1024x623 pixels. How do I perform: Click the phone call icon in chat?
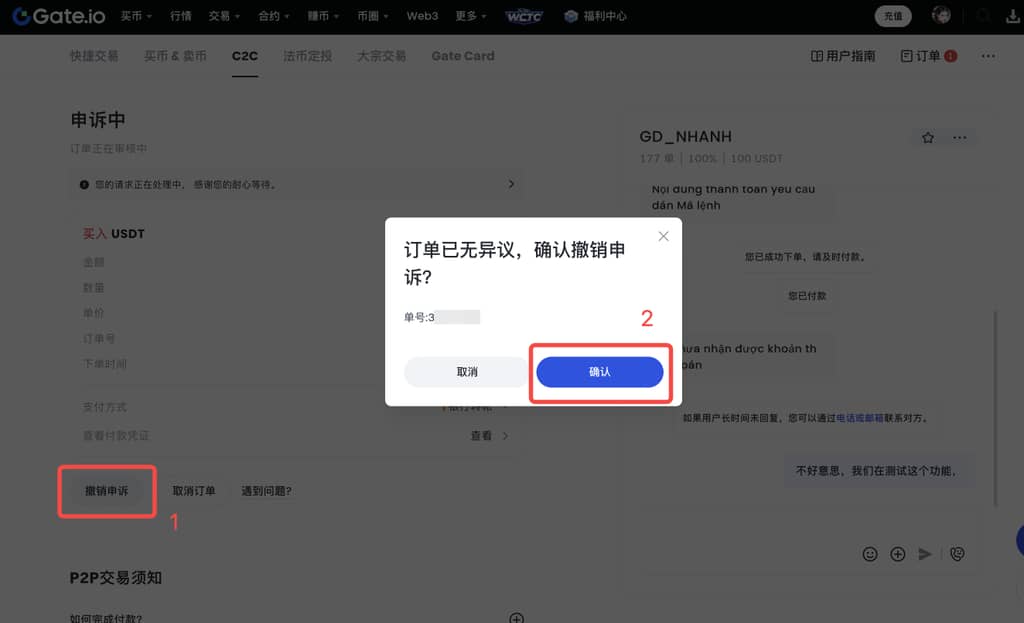click(957, 553)
